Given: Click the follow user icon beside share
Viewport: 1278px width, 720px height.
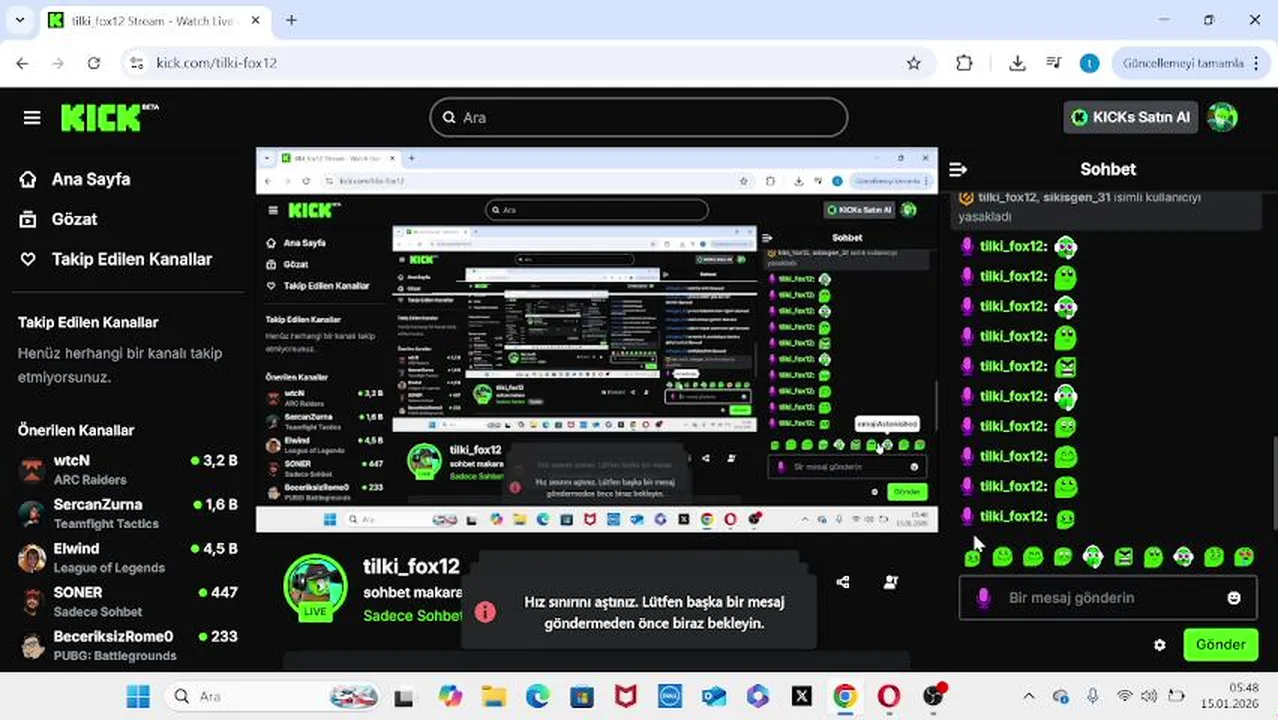Looking at the screenshot, I should (x=890, y=582).
